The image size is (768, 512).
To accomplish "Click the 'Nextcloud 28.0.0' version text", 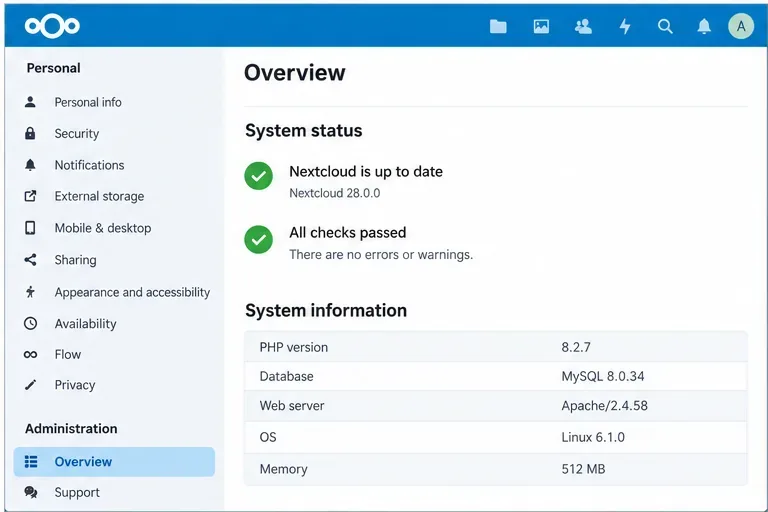I will [x=335, y=193].
